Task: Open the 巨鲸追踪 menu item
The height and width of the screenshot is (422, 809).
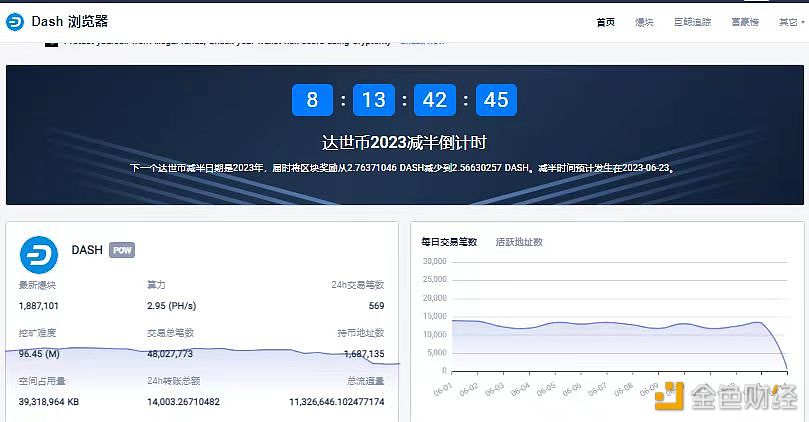Action: (x=692, y=22)
